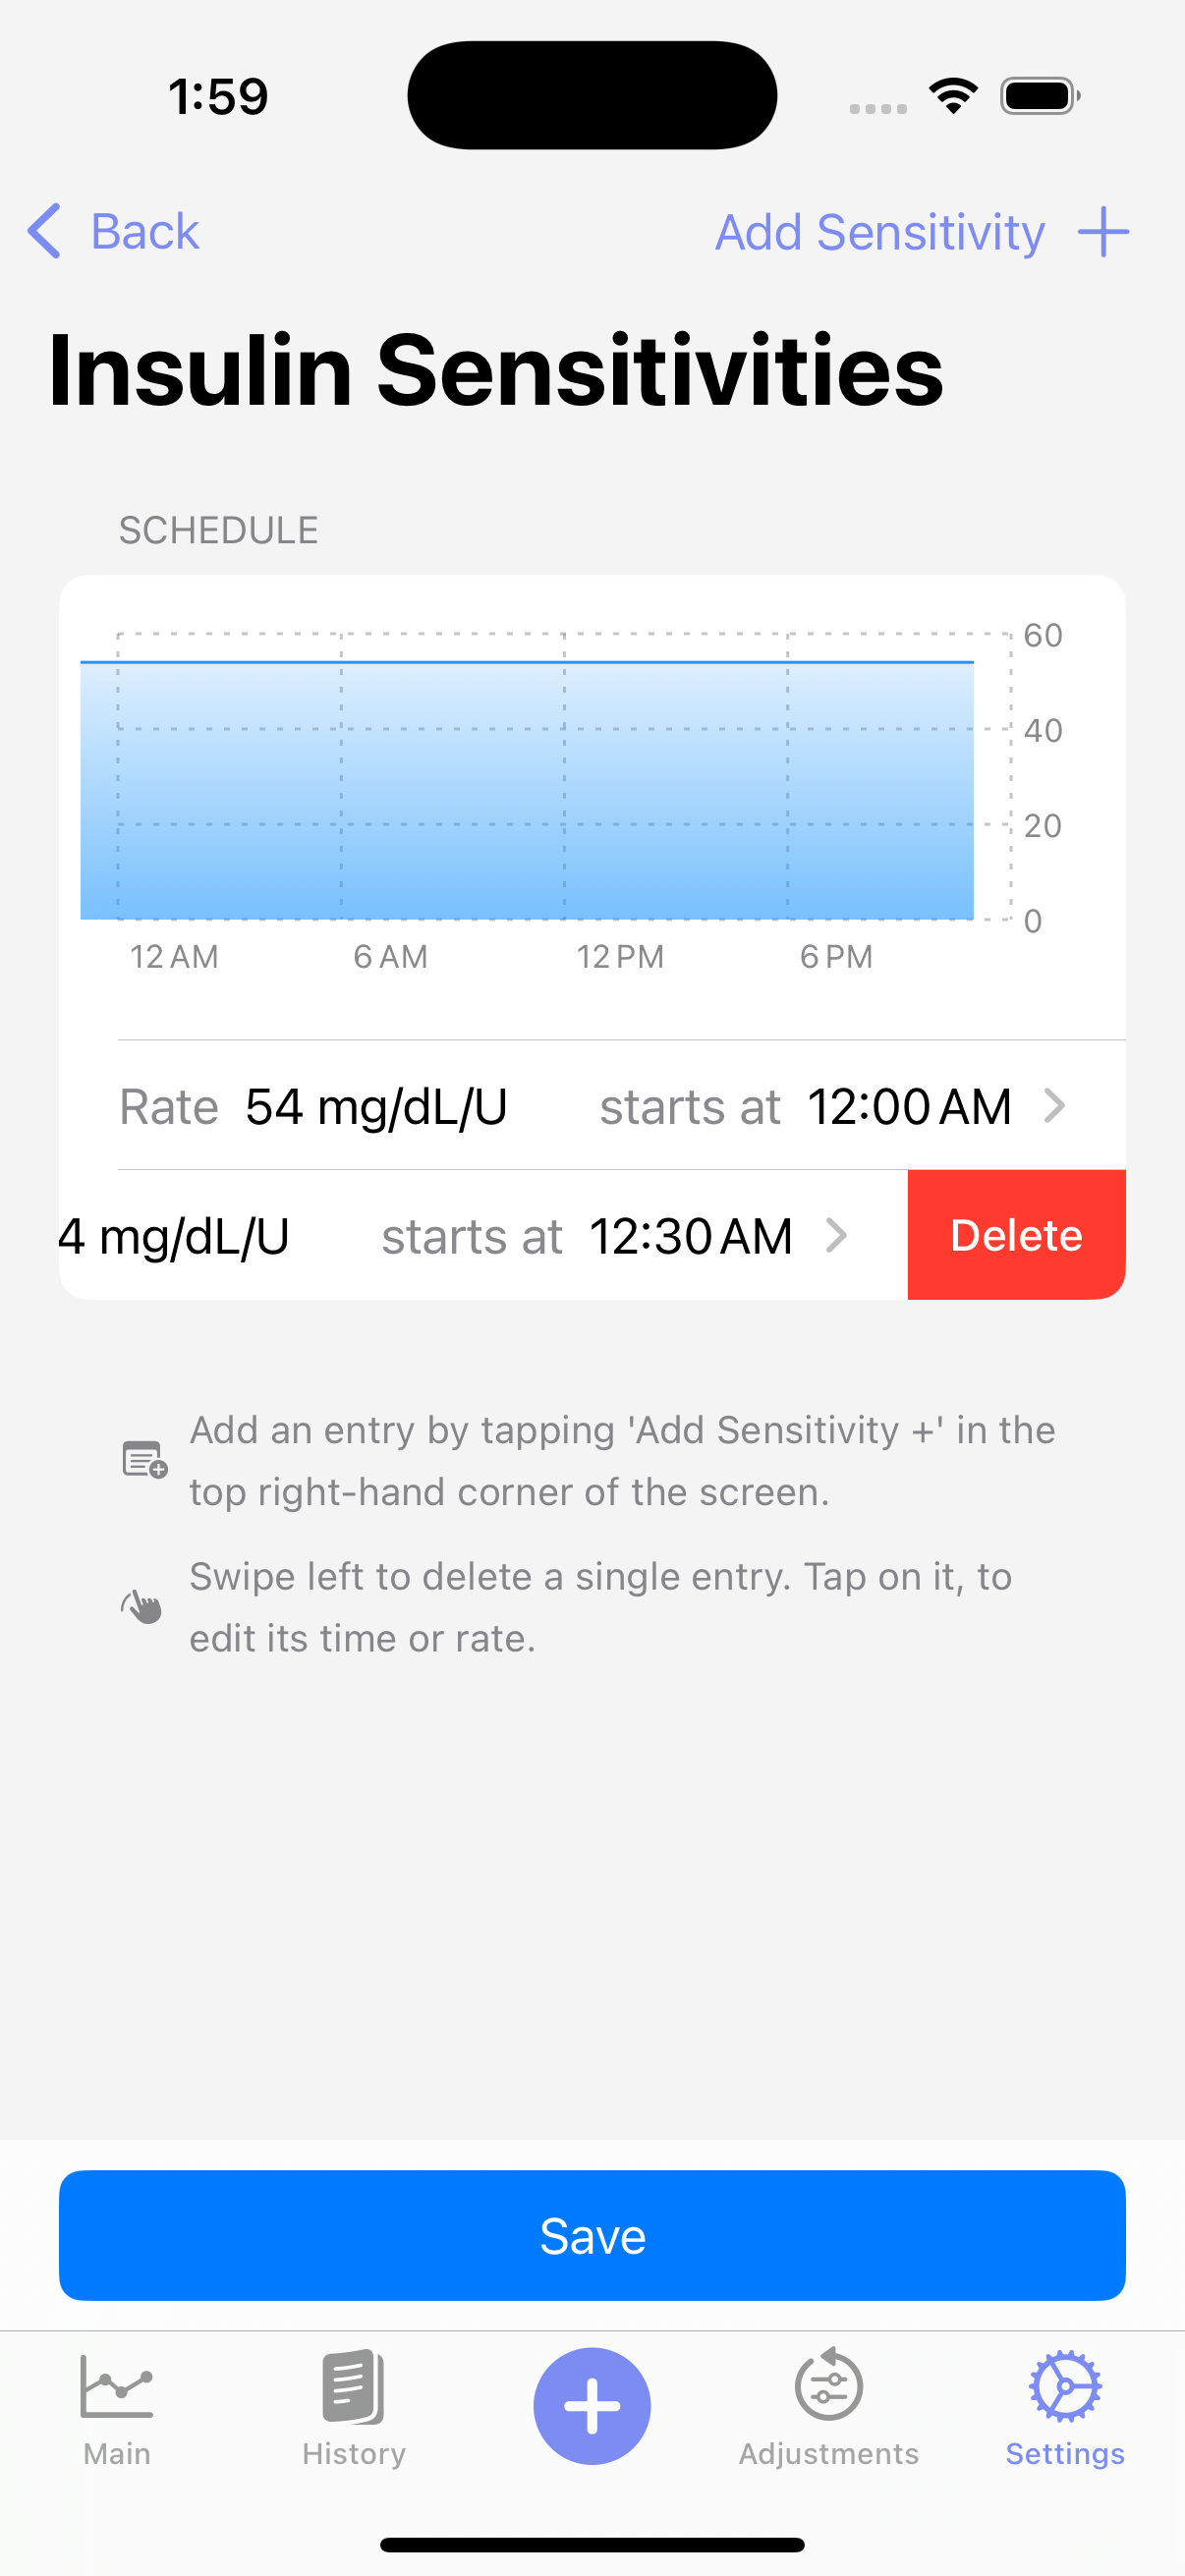Tap the Back text link
1185x2576 pixels.
[x=145, y=232]
